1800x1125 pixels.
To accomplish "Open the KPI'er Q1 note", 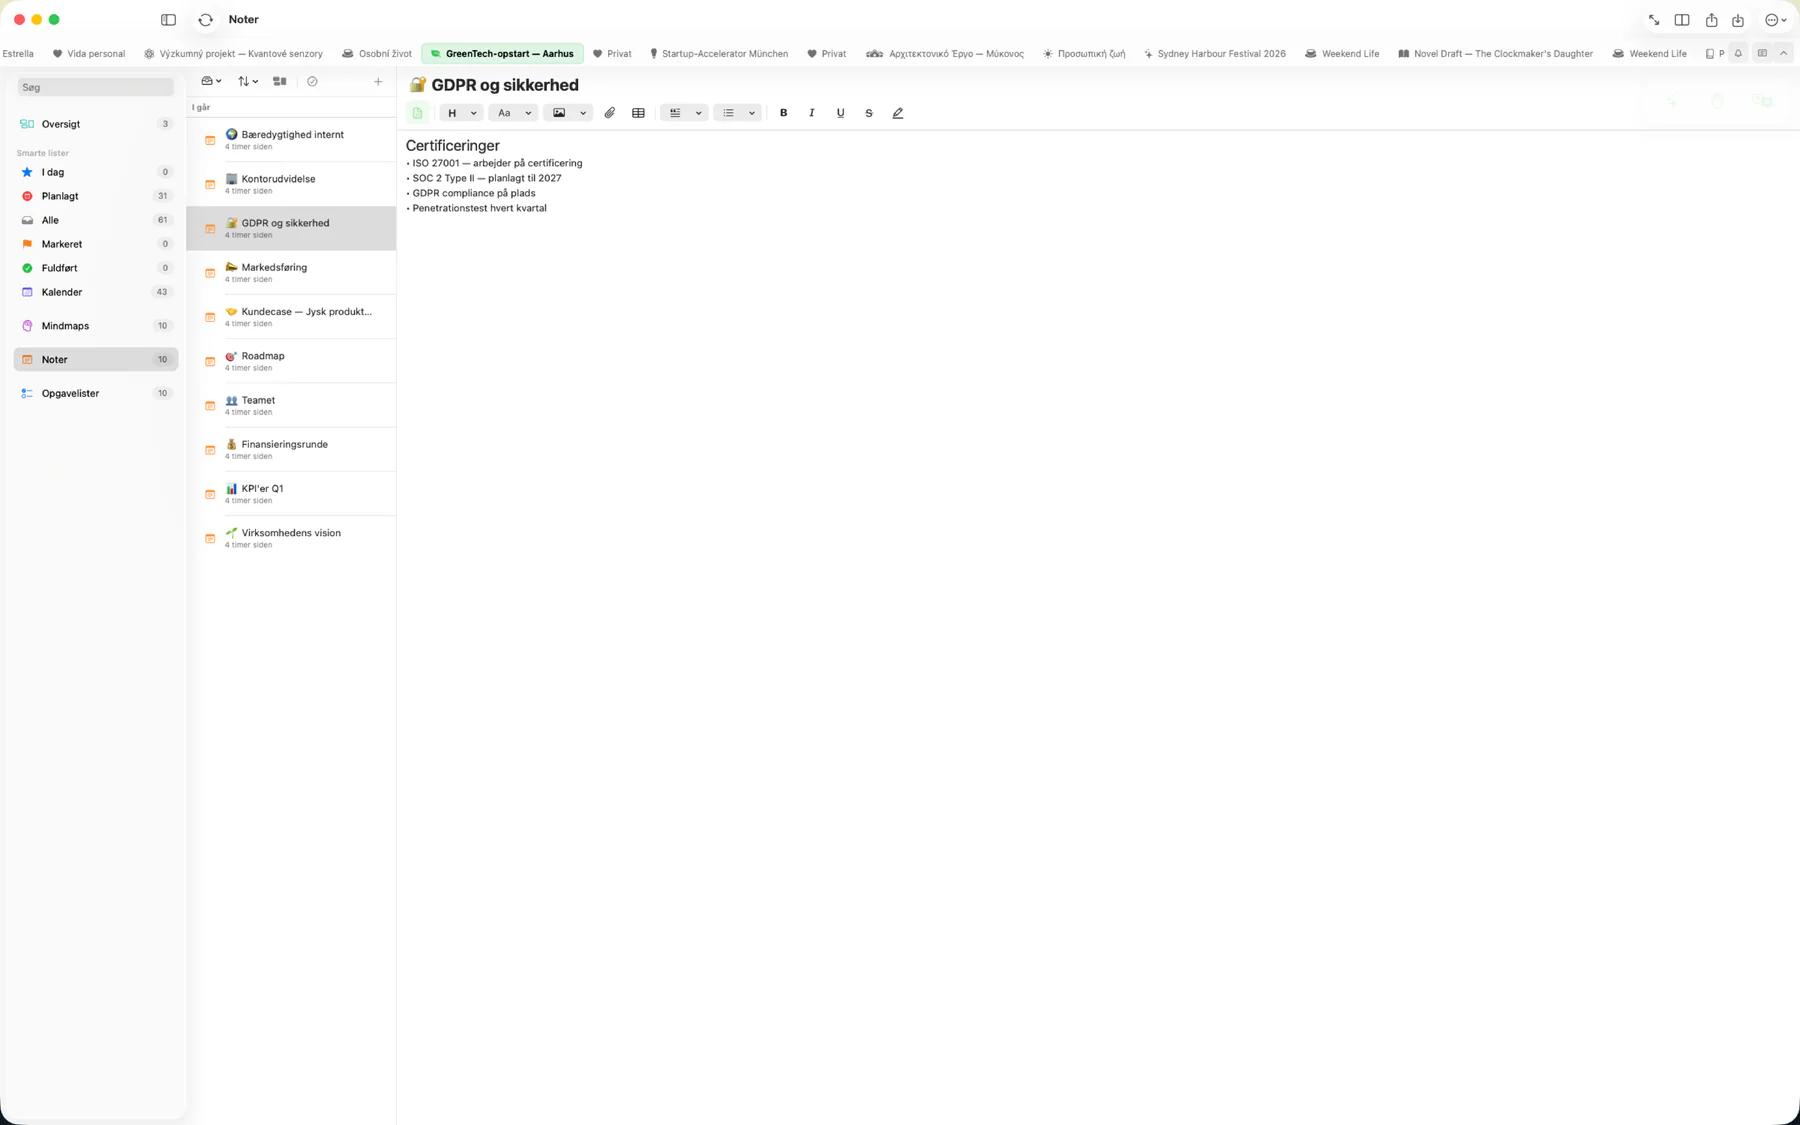I will click(291, 494).
